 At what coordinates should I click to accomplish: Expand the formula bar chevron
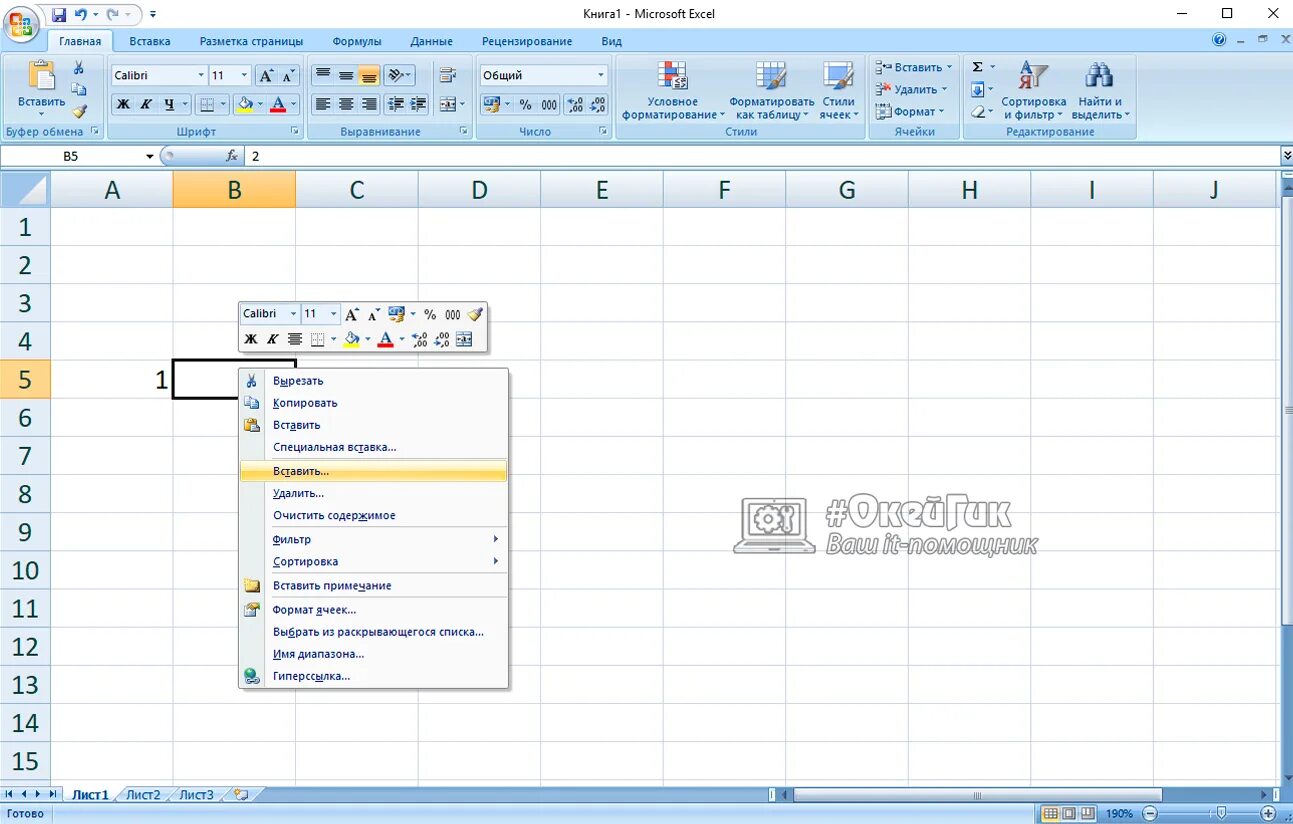[x=1286, y=156]
